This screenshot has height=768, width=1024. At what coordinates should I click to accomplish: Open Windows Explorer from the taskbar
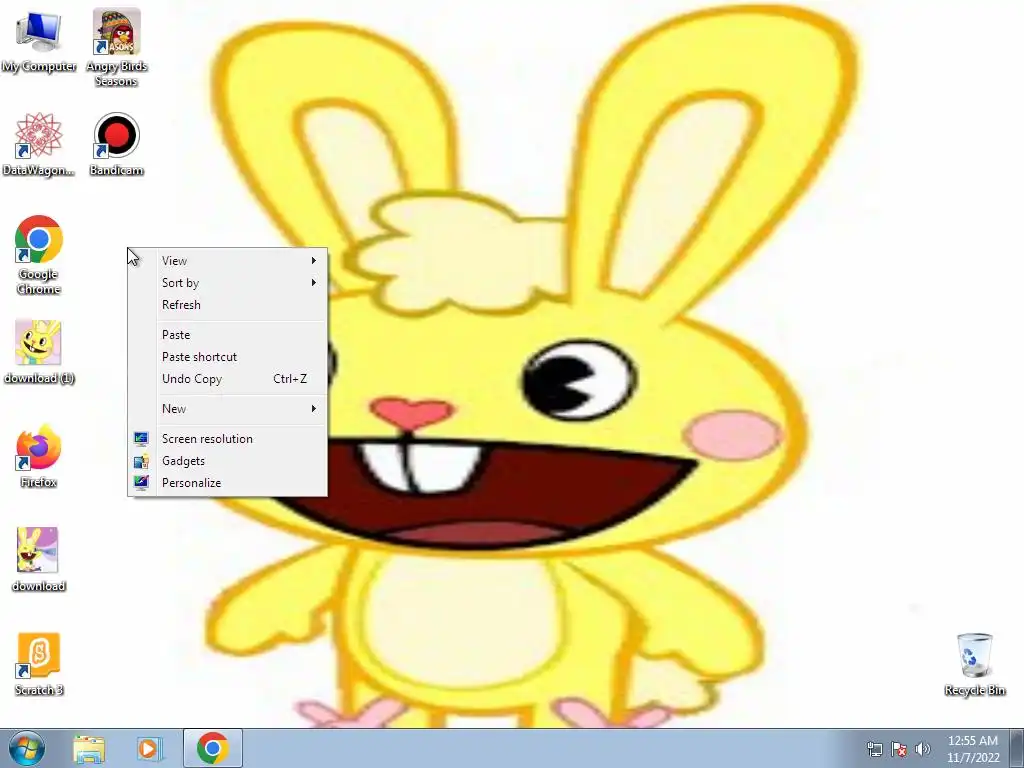(89, 748)
